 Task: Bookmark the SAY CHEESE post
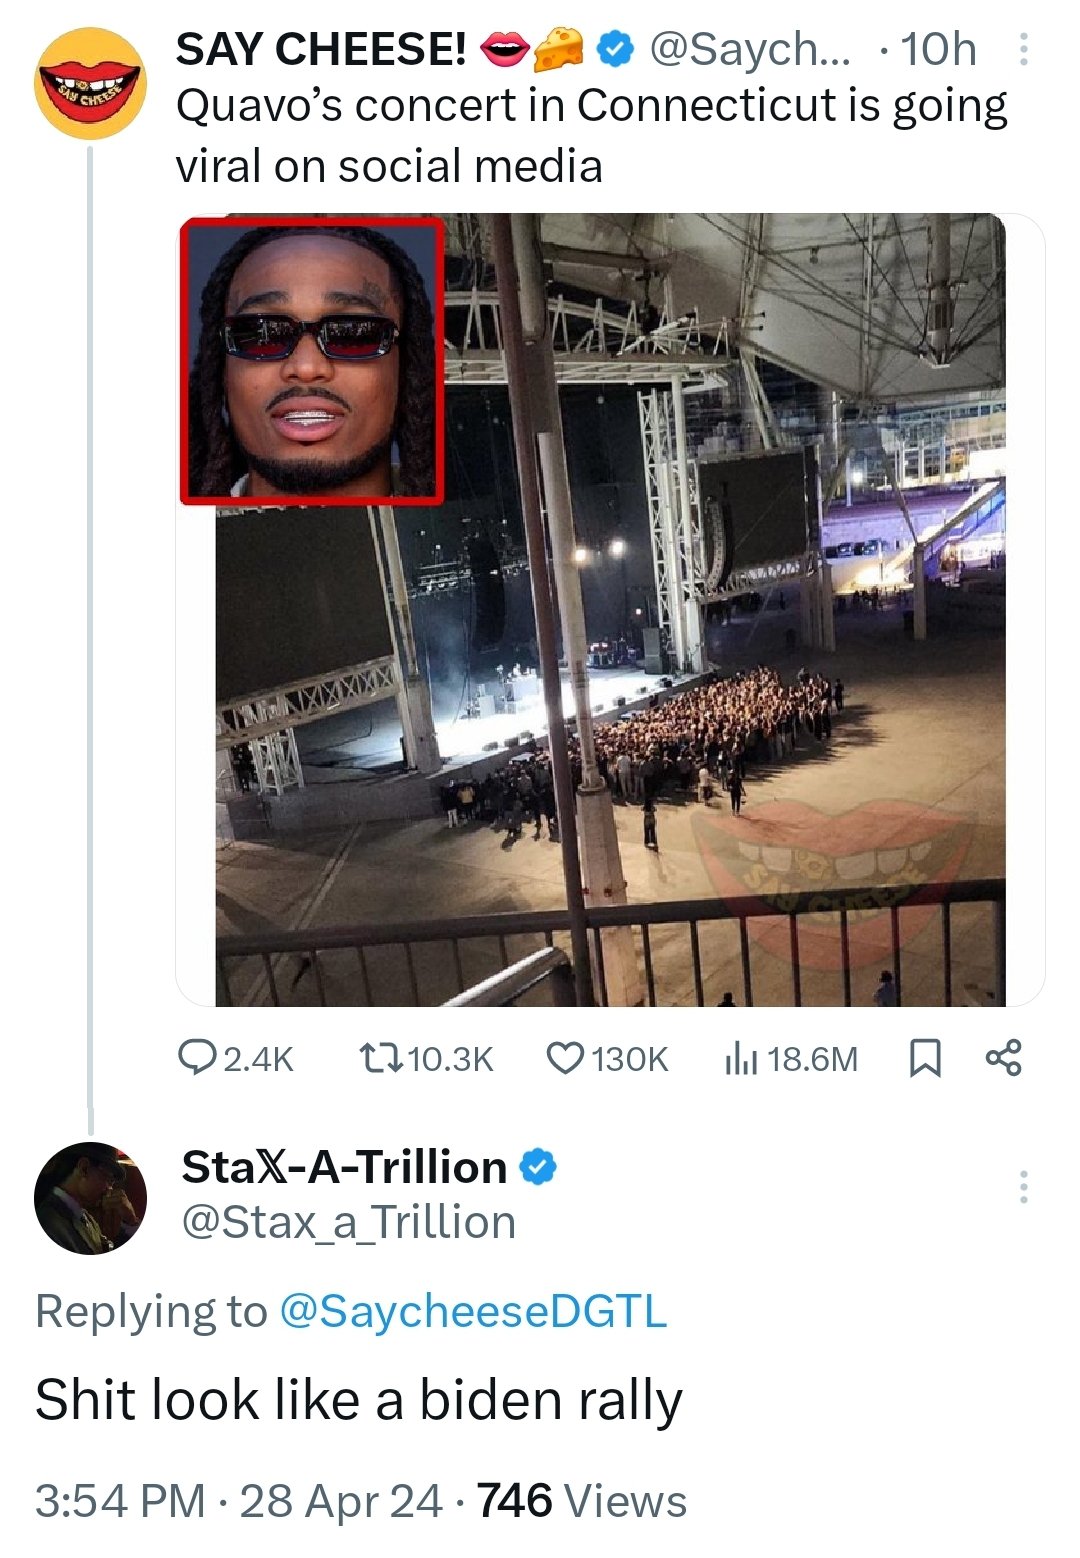point(925,1058)
